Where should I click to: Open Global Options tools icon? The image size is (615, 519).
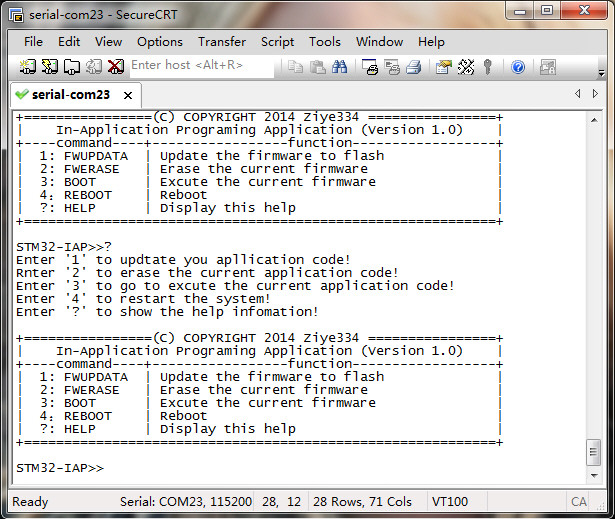466,67
